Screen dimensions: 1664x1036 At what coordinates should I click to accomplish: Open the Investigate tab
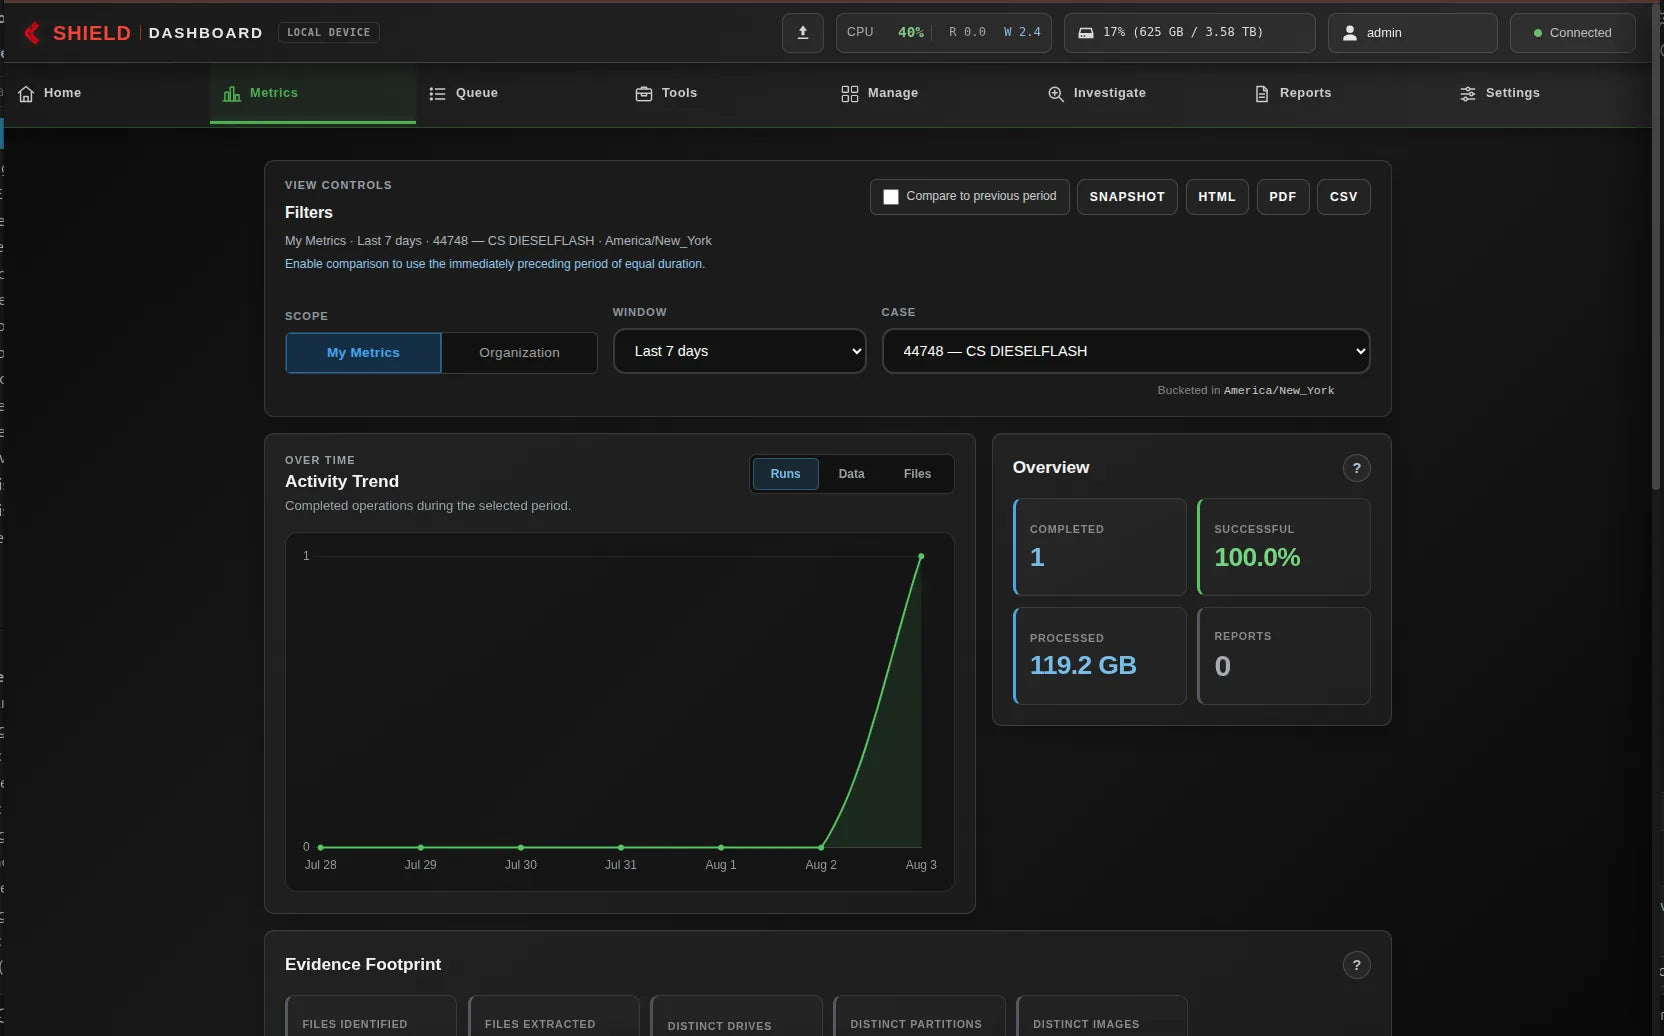point(1137,94)
